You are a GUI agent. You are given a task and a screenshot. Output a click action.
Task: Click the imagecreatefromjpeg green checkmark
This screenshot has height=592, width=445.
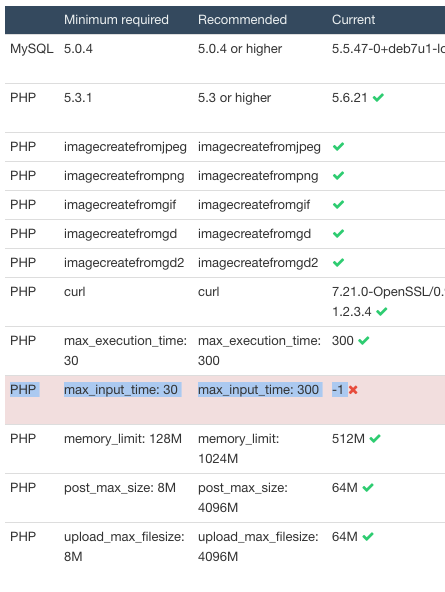point(338,146)
